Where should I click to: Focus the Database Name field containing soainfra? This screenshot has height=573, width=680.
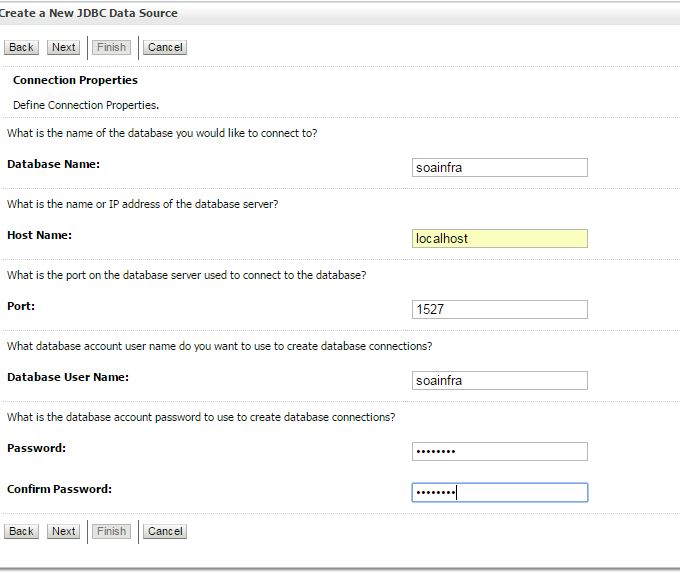pyautogui.click(x=500, y=167)
